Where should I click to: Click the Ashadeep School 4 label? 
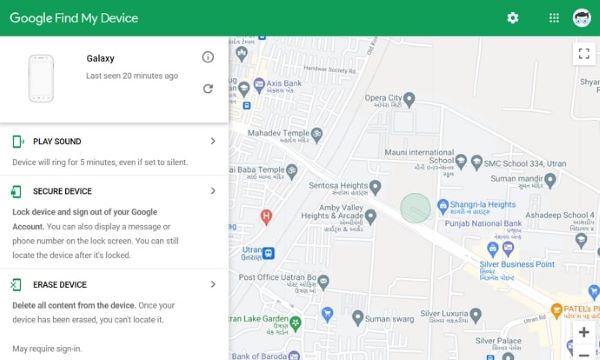[560, 215]
